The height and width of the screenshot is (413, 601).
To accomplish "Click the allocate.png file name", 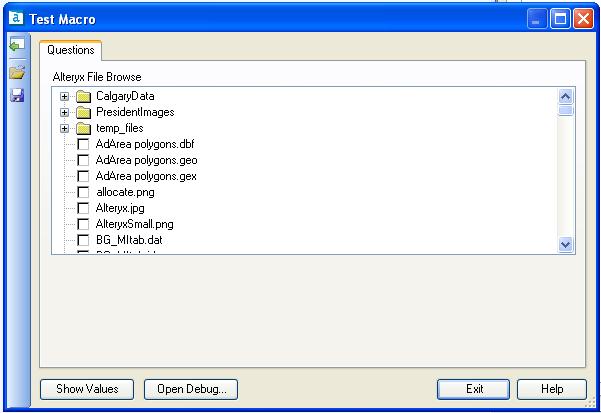I will point(125,192).
